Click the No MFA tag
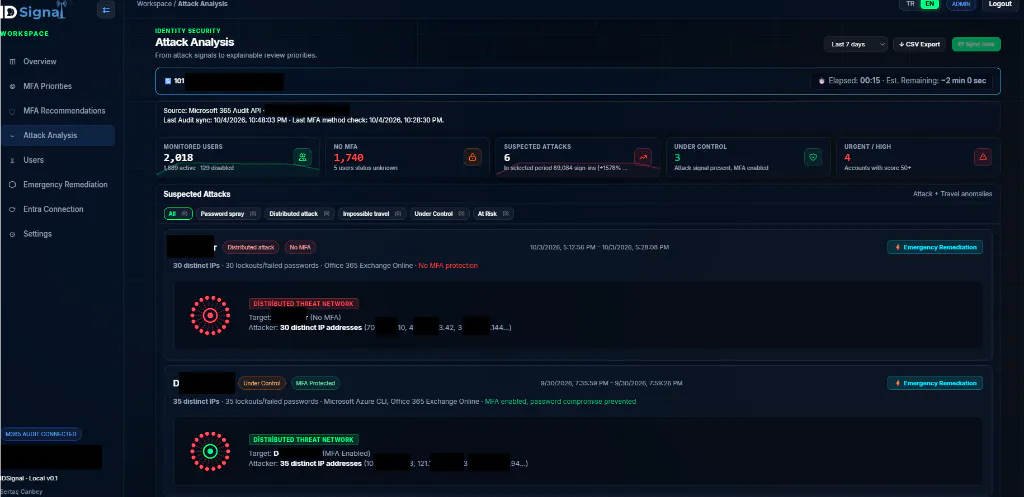This screenshot has height=497, width=1024. click(300, 248)
